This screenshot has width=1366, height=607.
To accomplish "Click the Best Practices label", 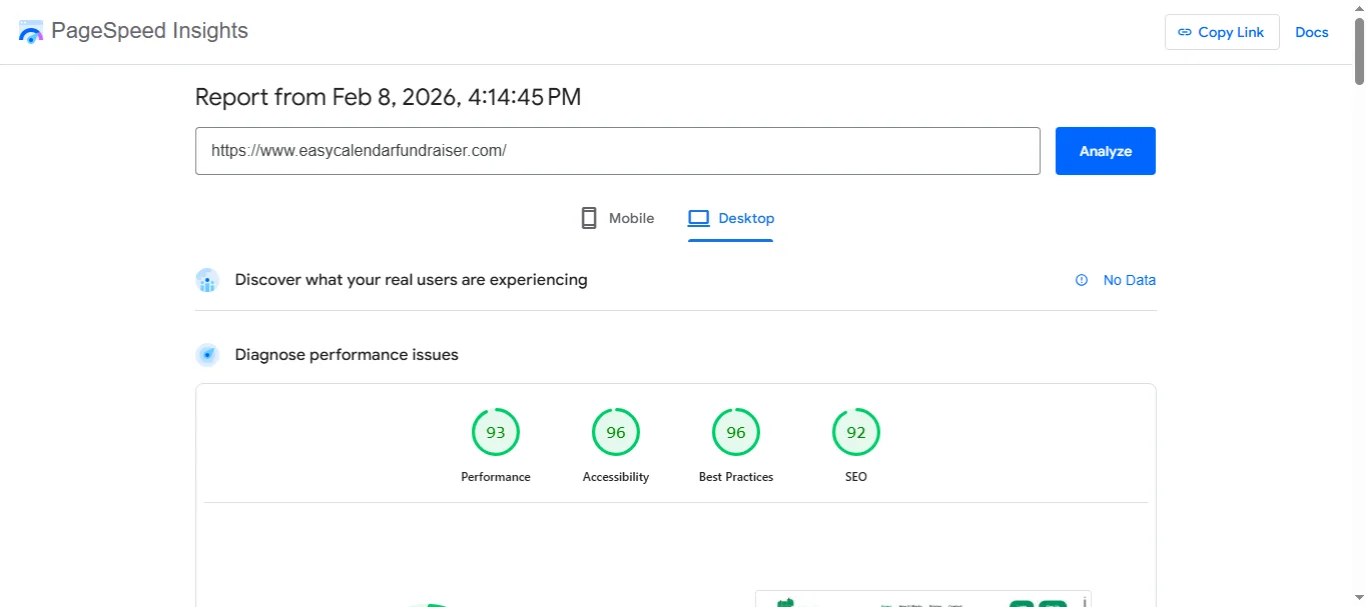I will pos(735,477).
